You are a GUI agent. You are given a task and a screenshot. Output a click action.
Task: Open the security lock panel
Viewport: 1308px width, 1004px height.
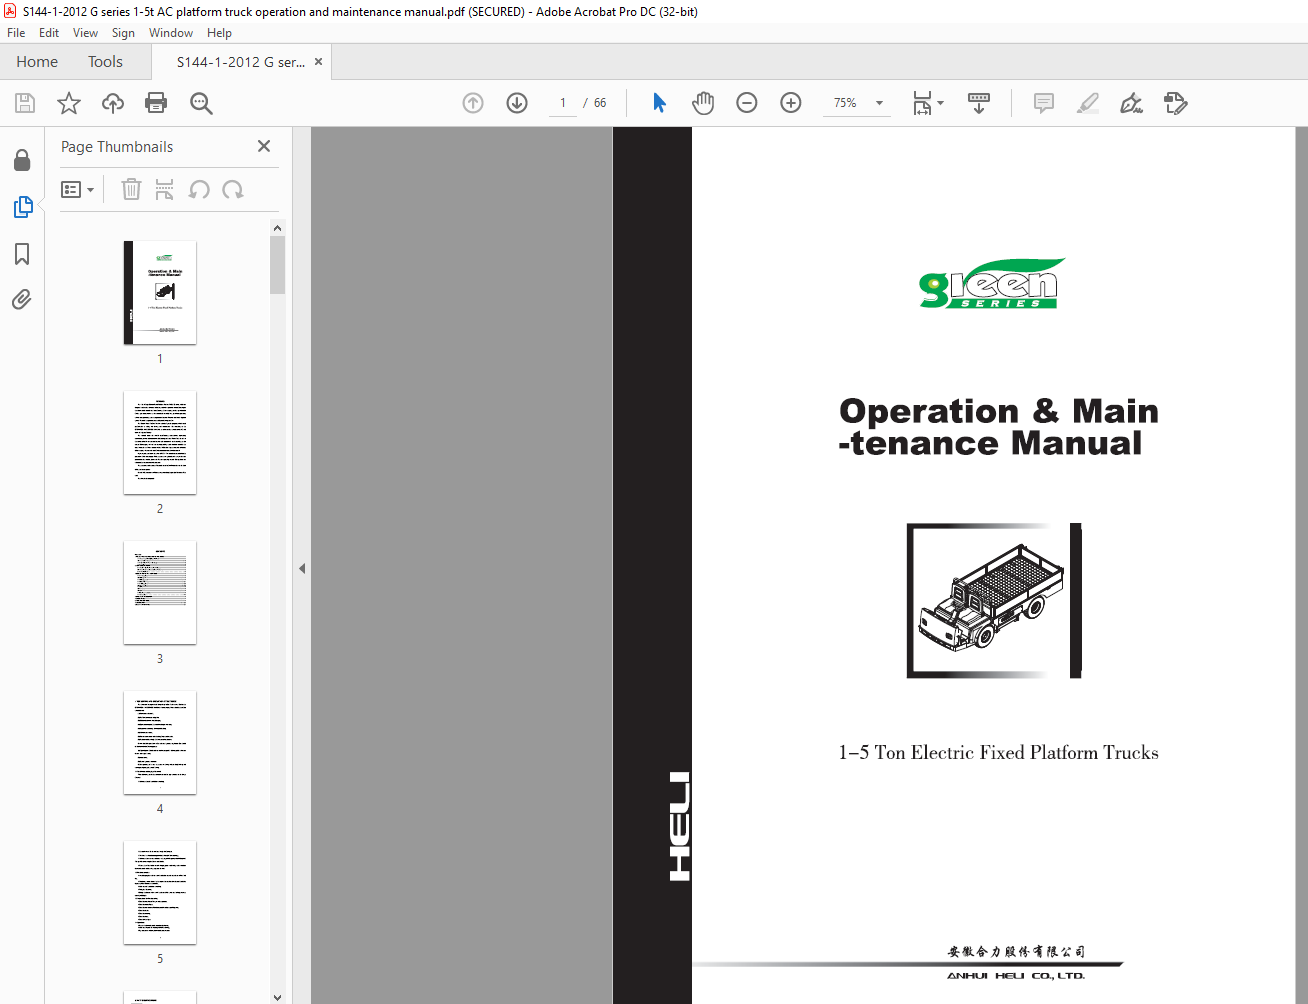(x=22, y=160)
